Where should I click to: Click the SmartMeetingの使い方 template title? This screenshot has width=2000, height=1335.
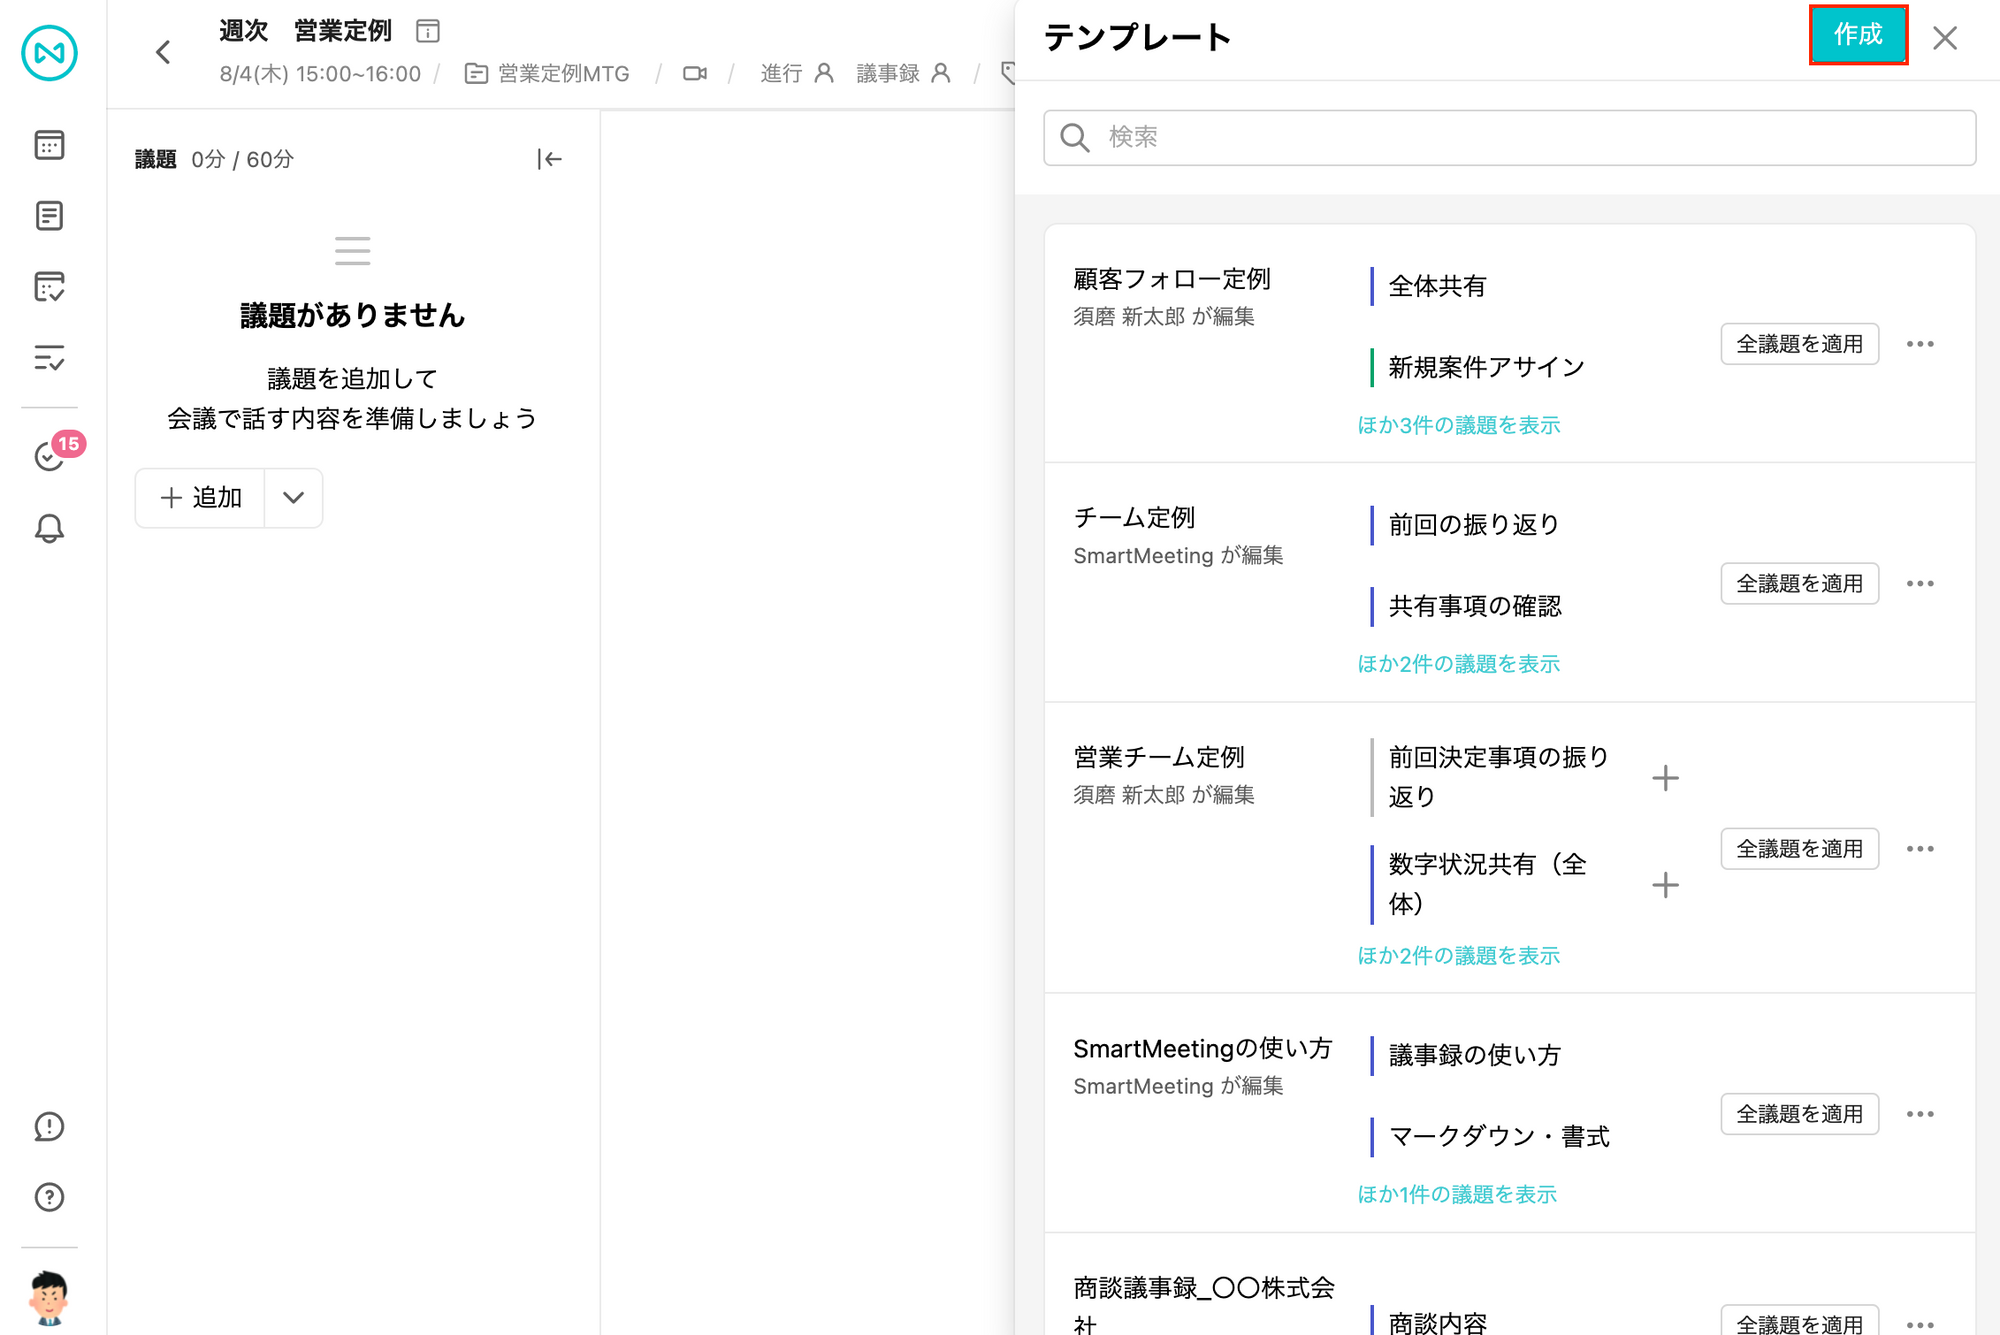[x=1203, y=1048]
